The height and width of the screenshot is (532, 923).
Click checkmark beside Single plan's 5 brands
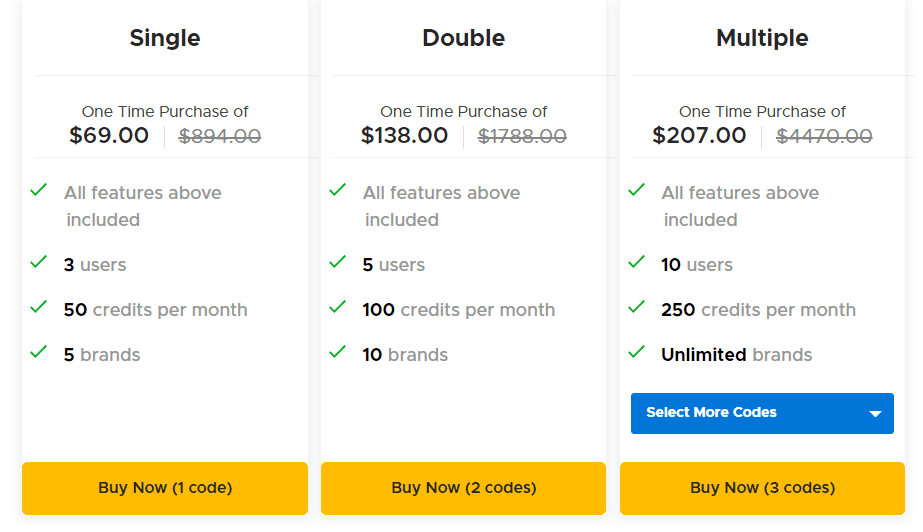39,352
